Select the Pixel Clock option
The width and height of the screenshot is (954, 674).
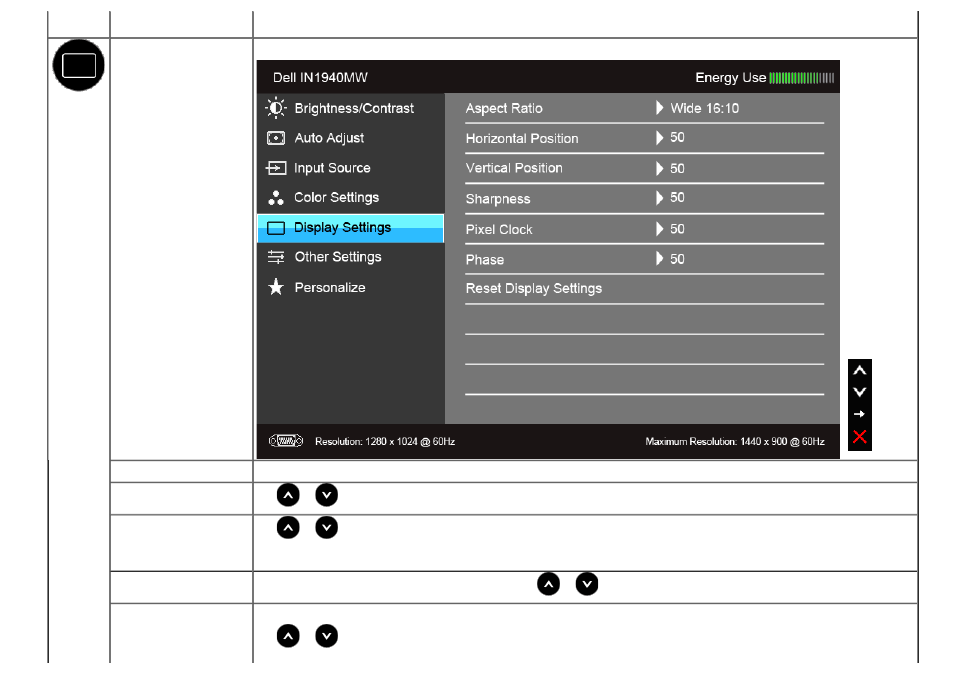(499, 229)
